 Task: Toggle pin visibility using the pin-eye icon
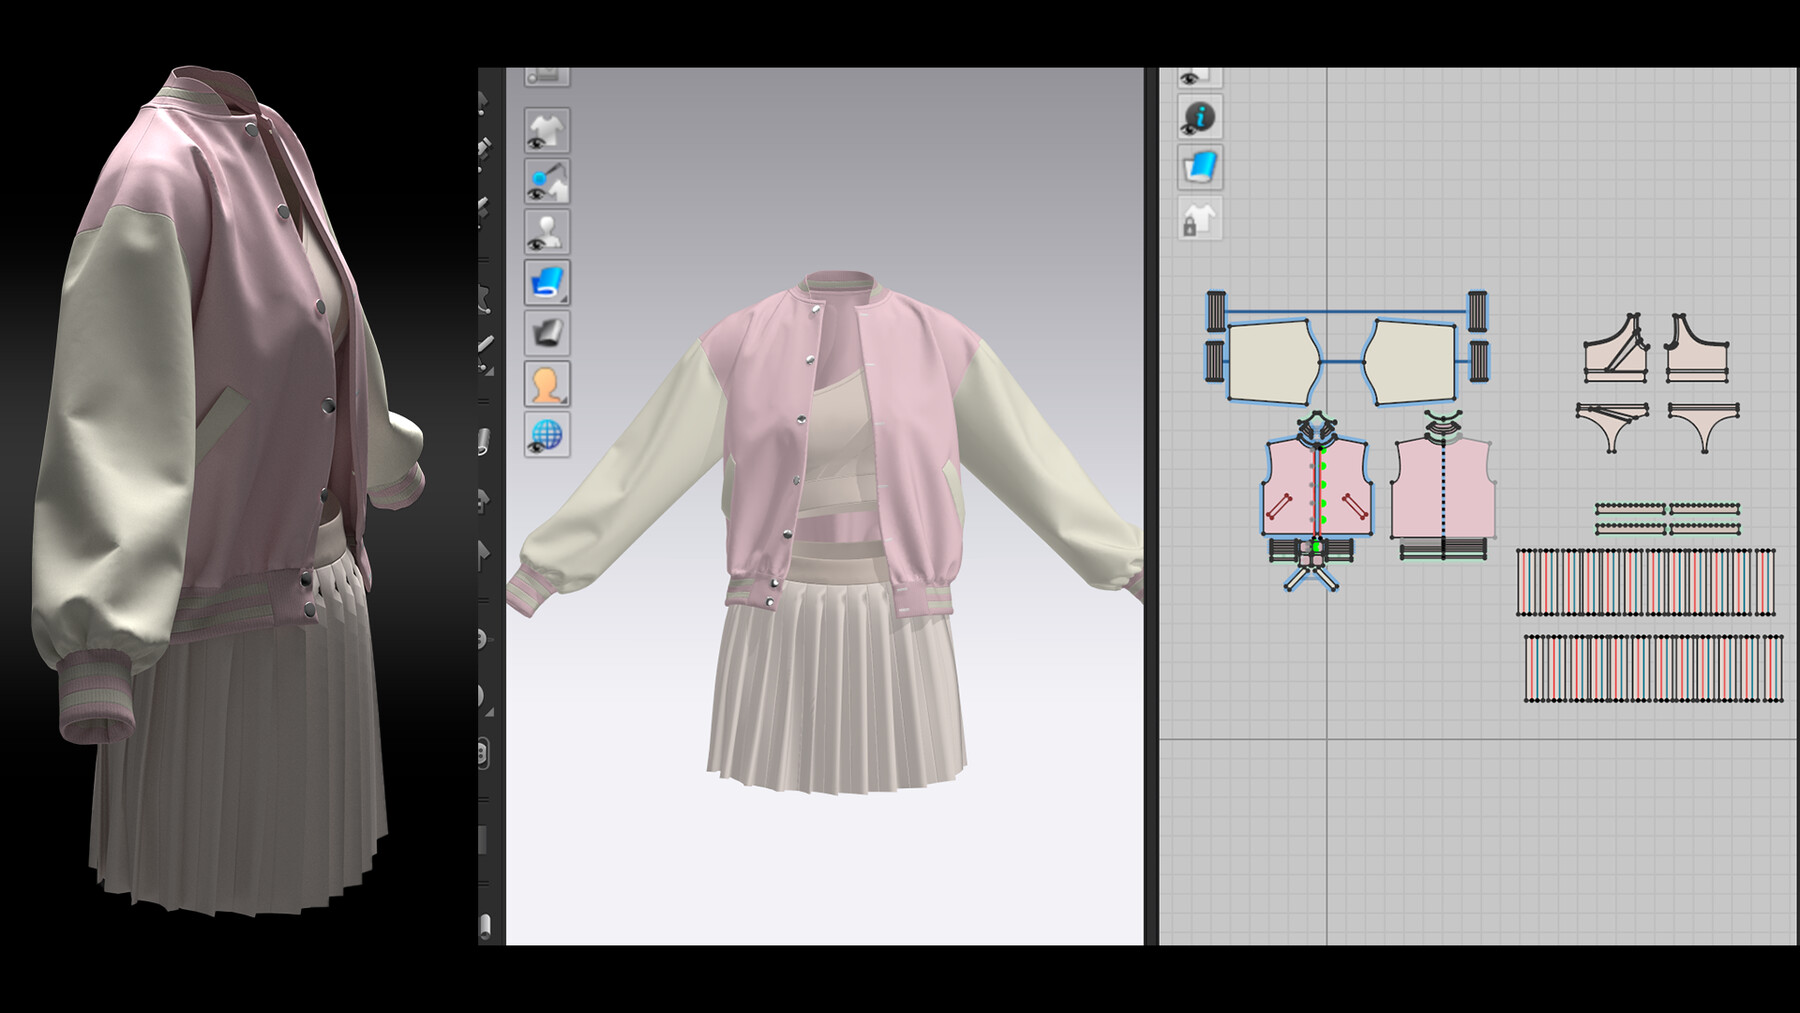pyautogui.click(x=546, y=182)
